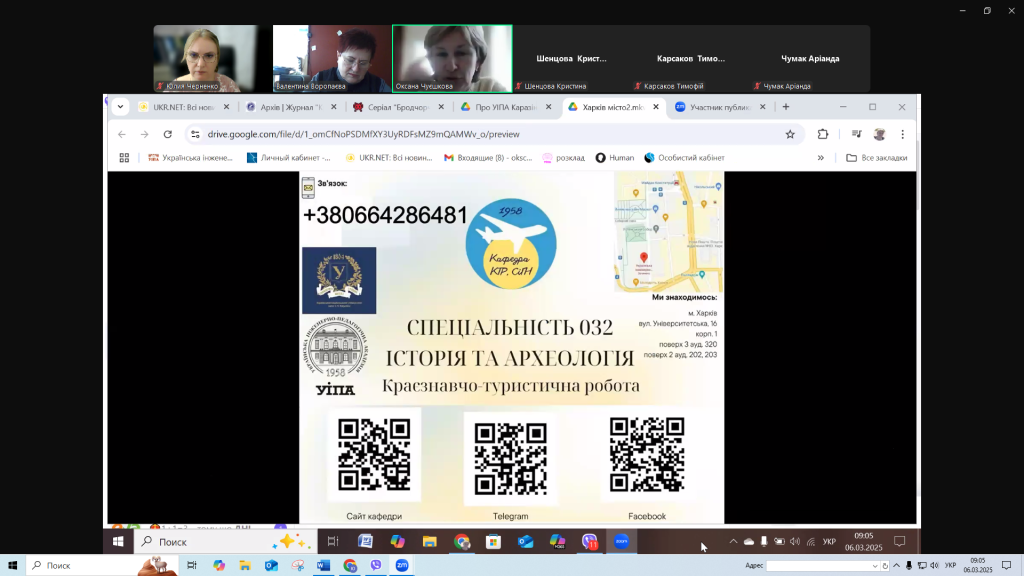Reload the Google Drive preview page

(168, 134)
